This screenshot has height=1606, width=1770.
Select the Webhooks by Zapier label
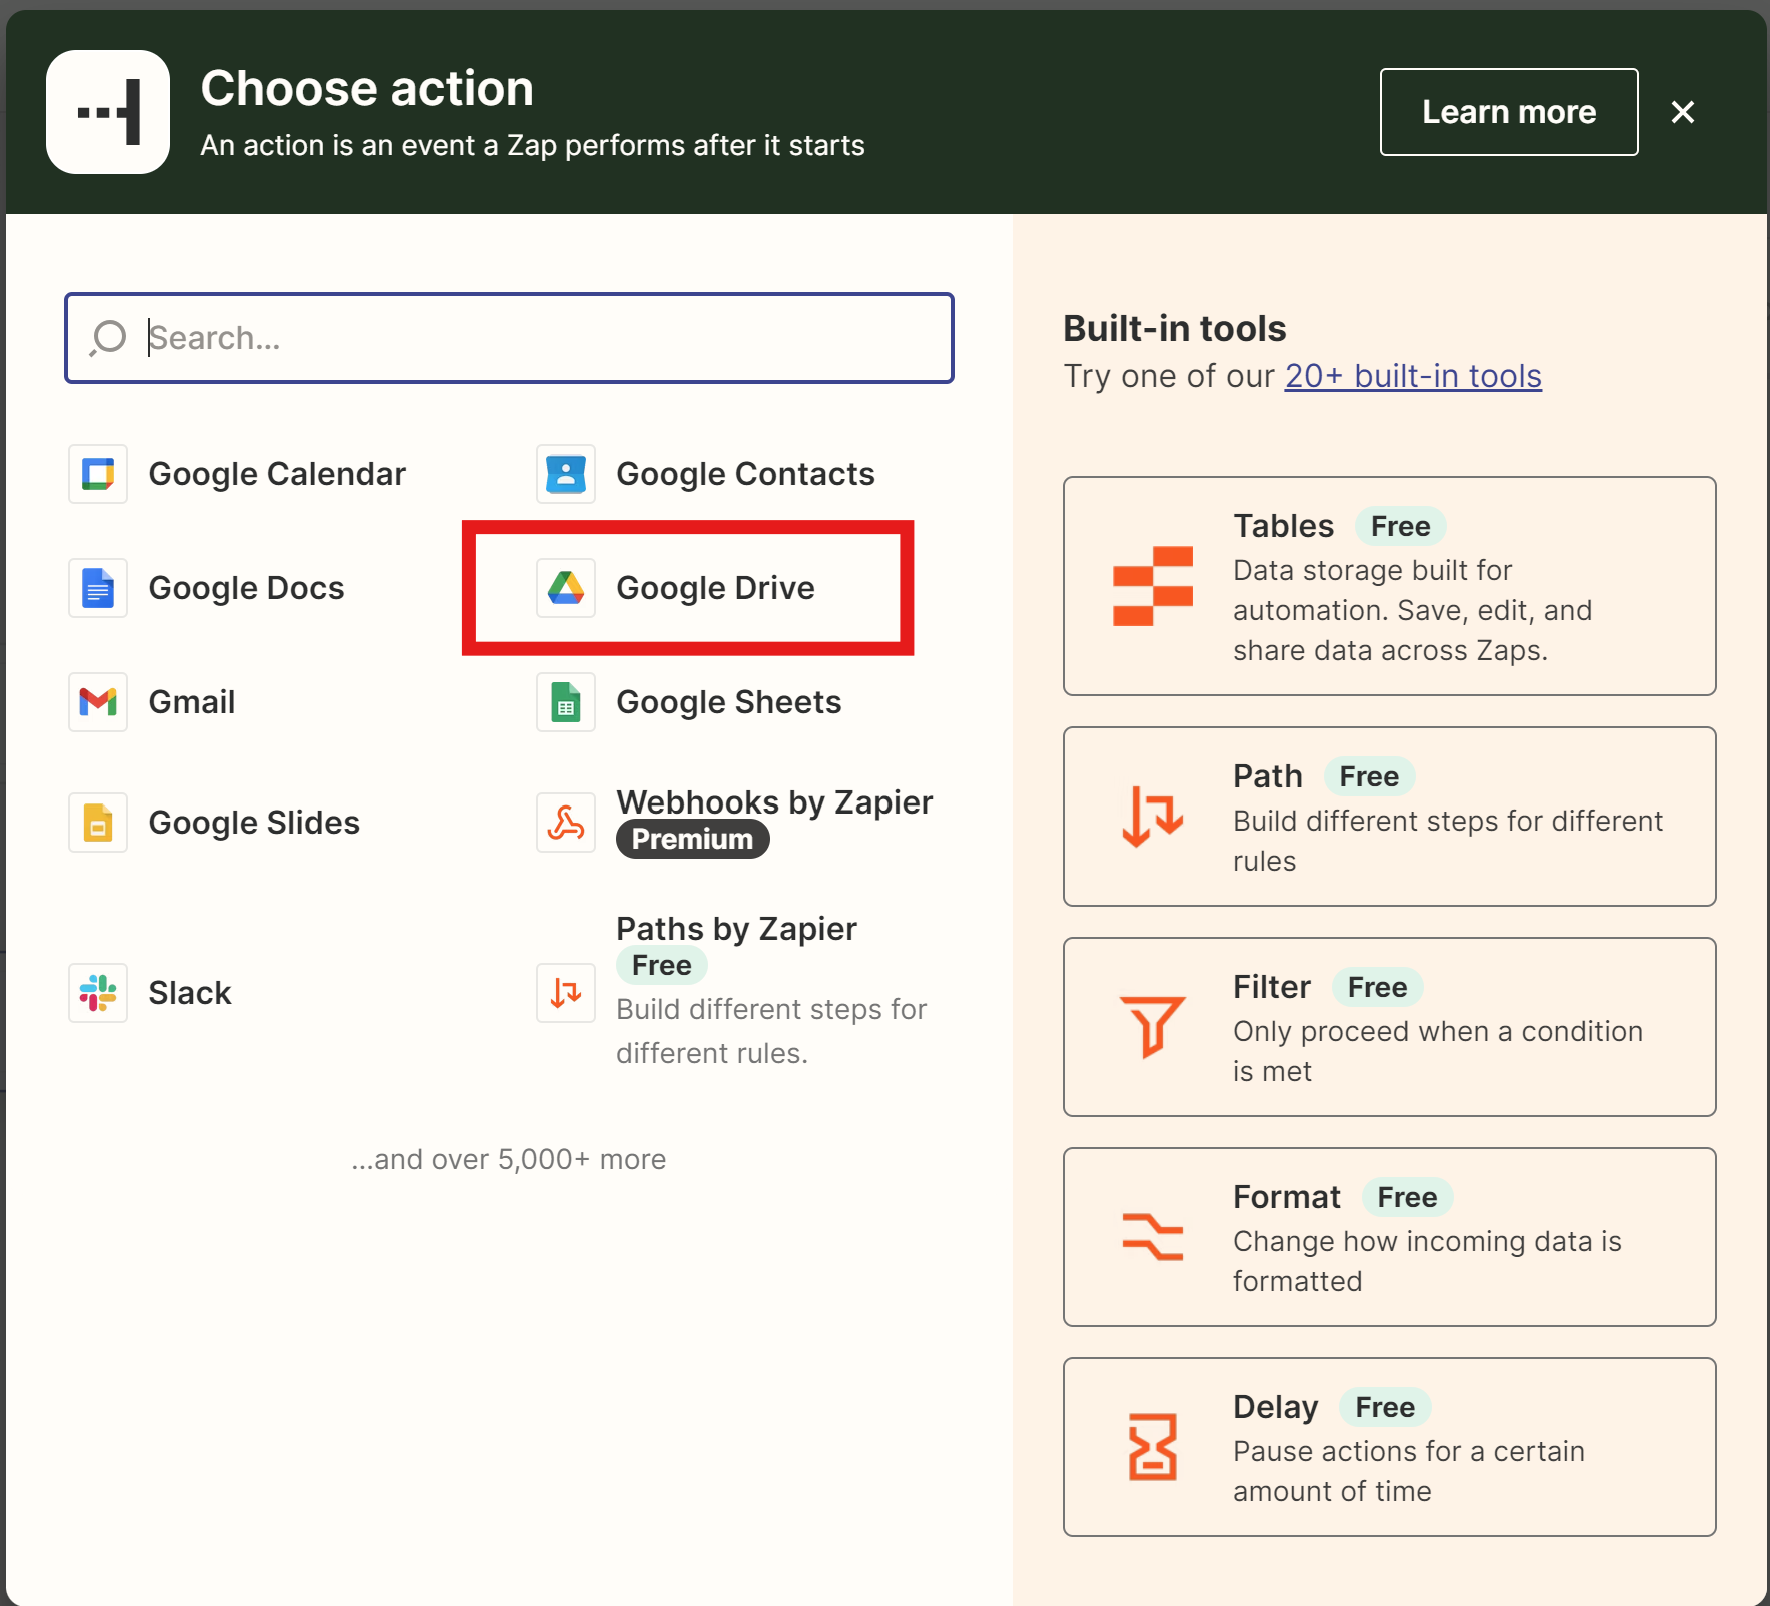pos(775,802)
